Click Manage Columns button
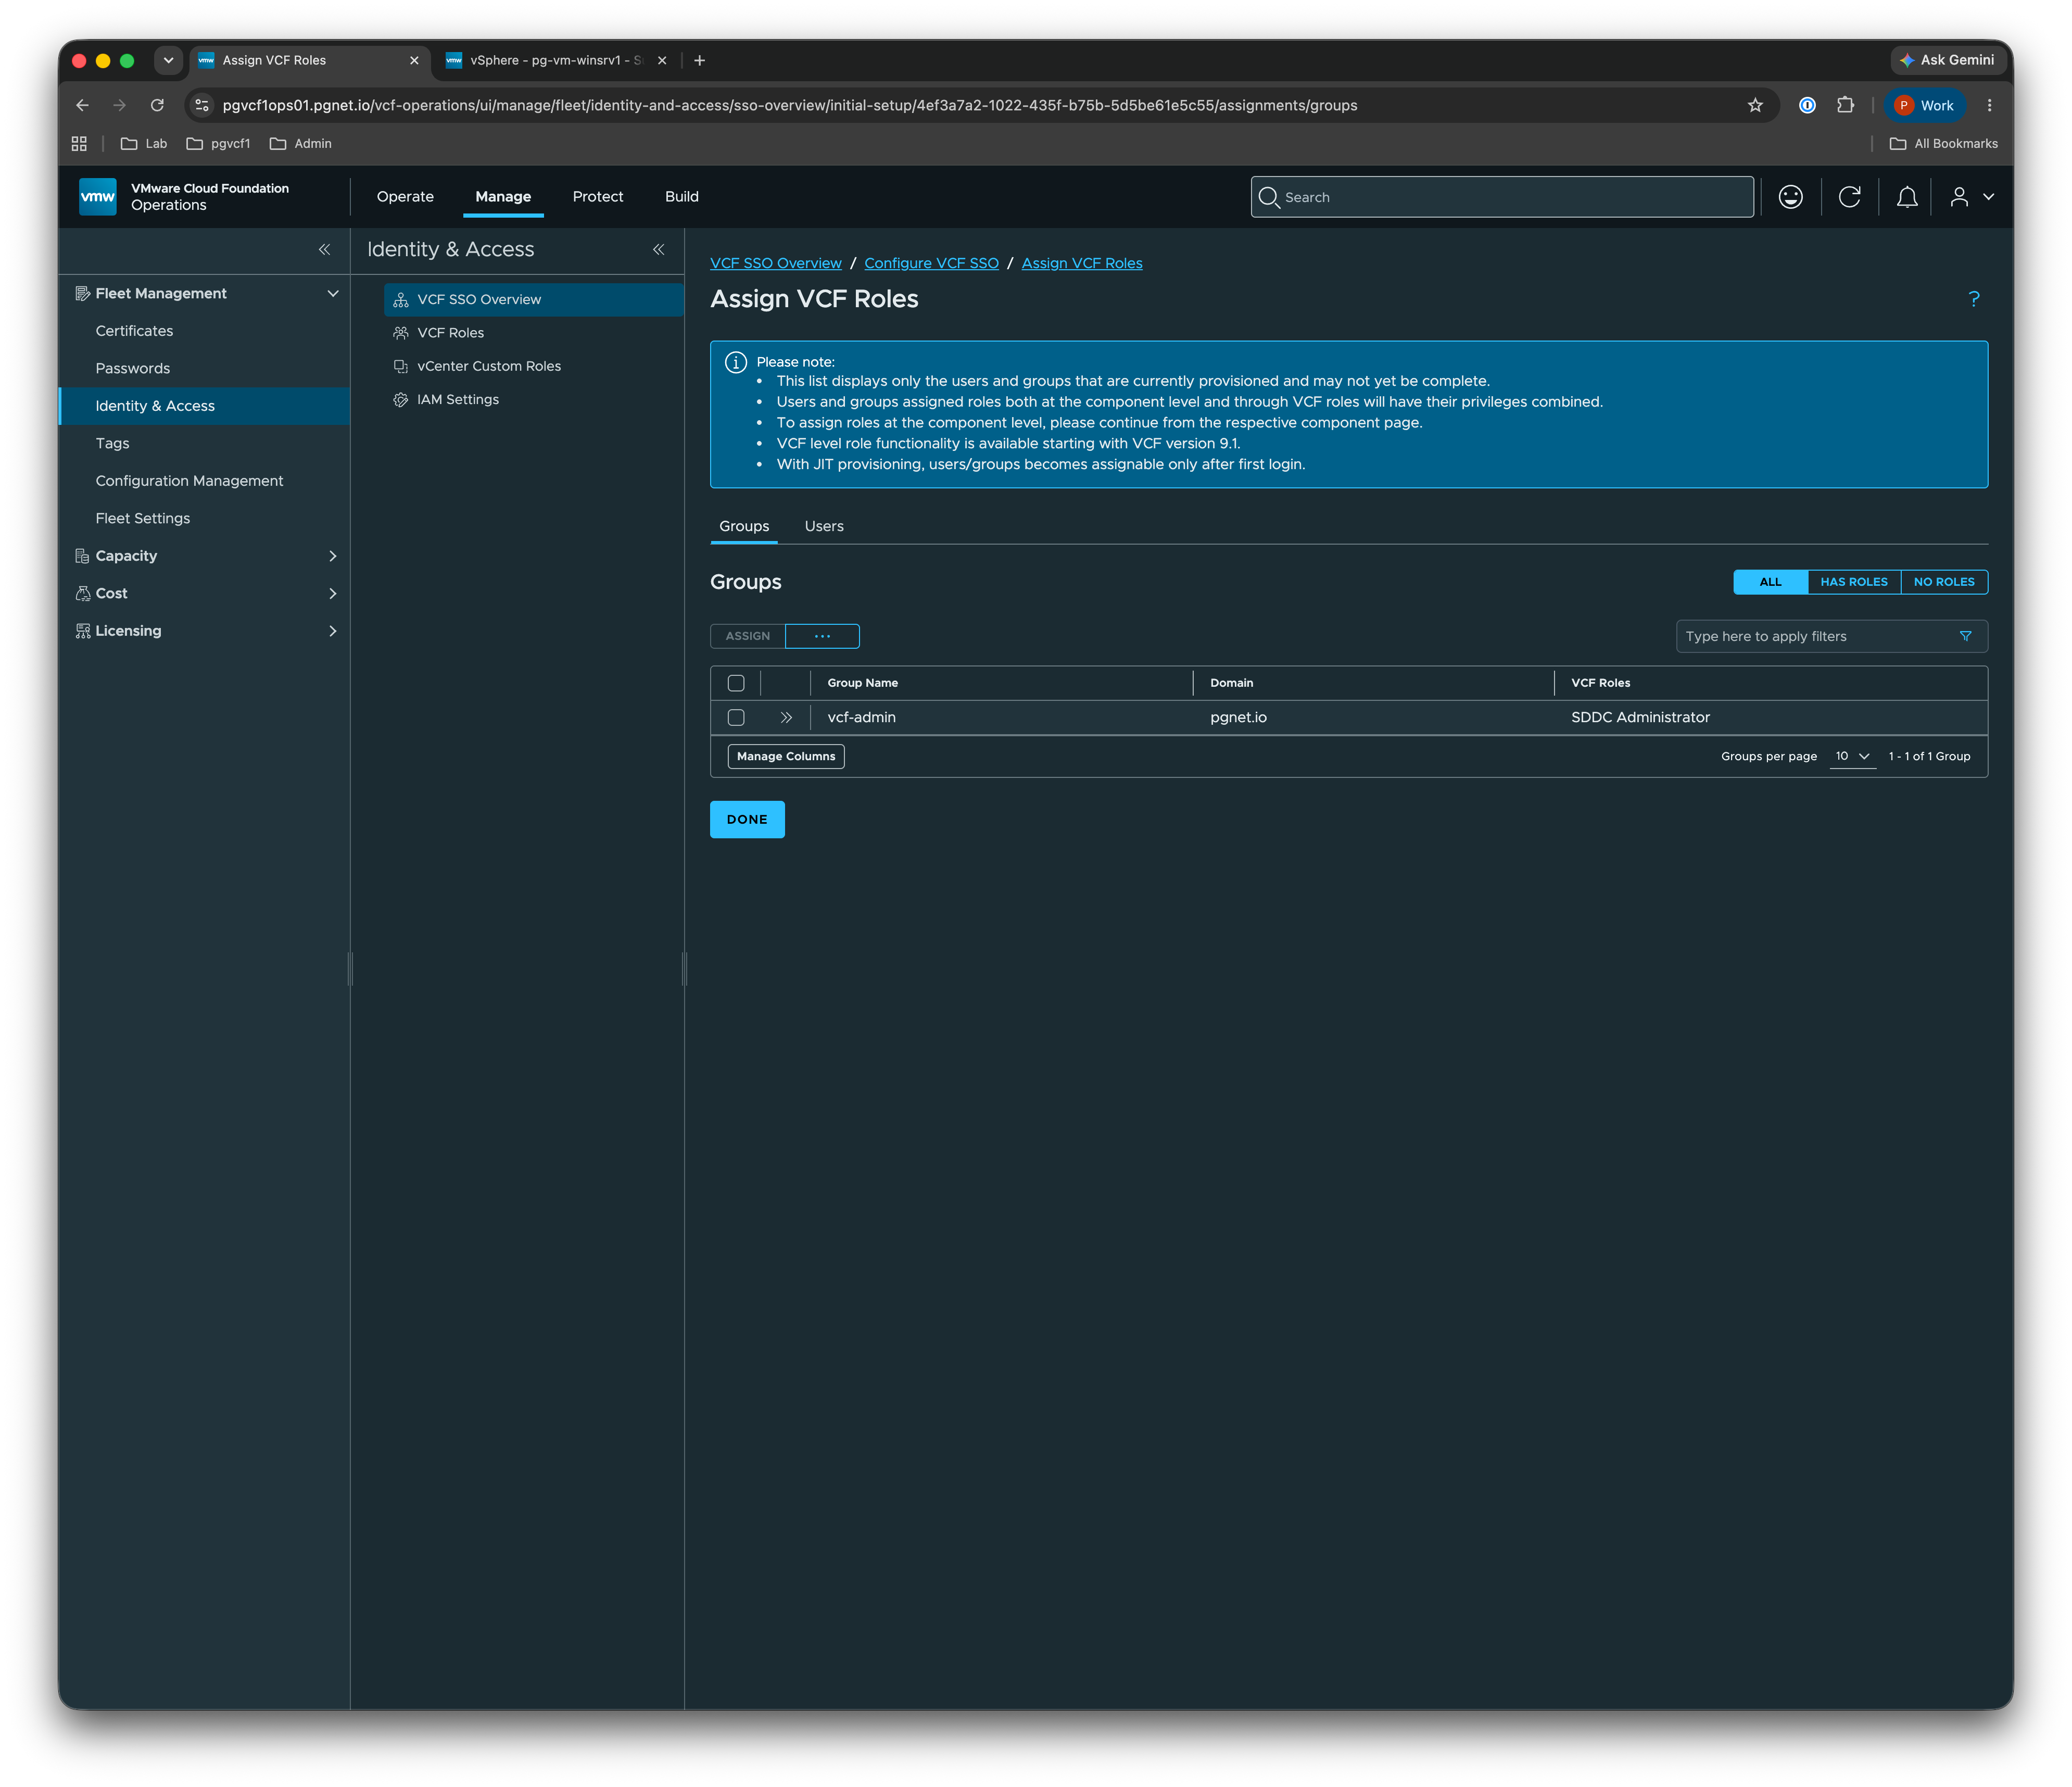Screen dimensions: 2072x1787 pos(786,756)
